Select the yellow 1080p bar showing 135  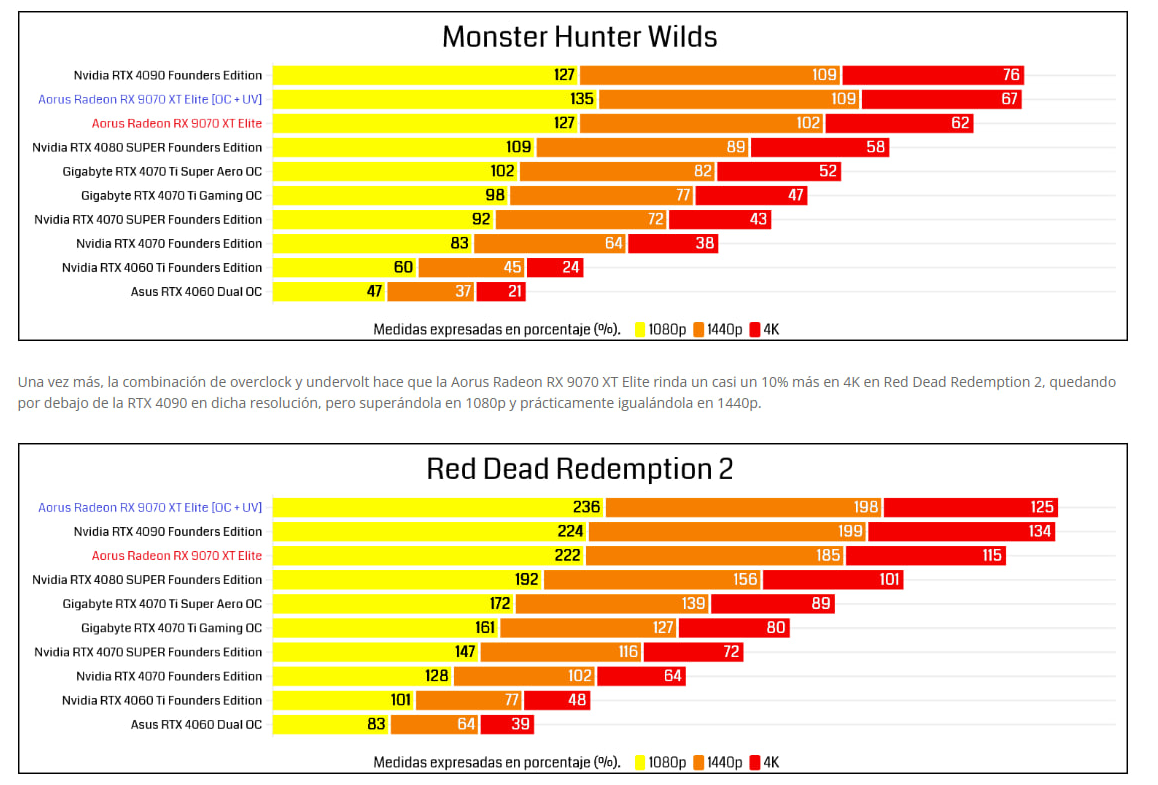click(x=434, y=99)
